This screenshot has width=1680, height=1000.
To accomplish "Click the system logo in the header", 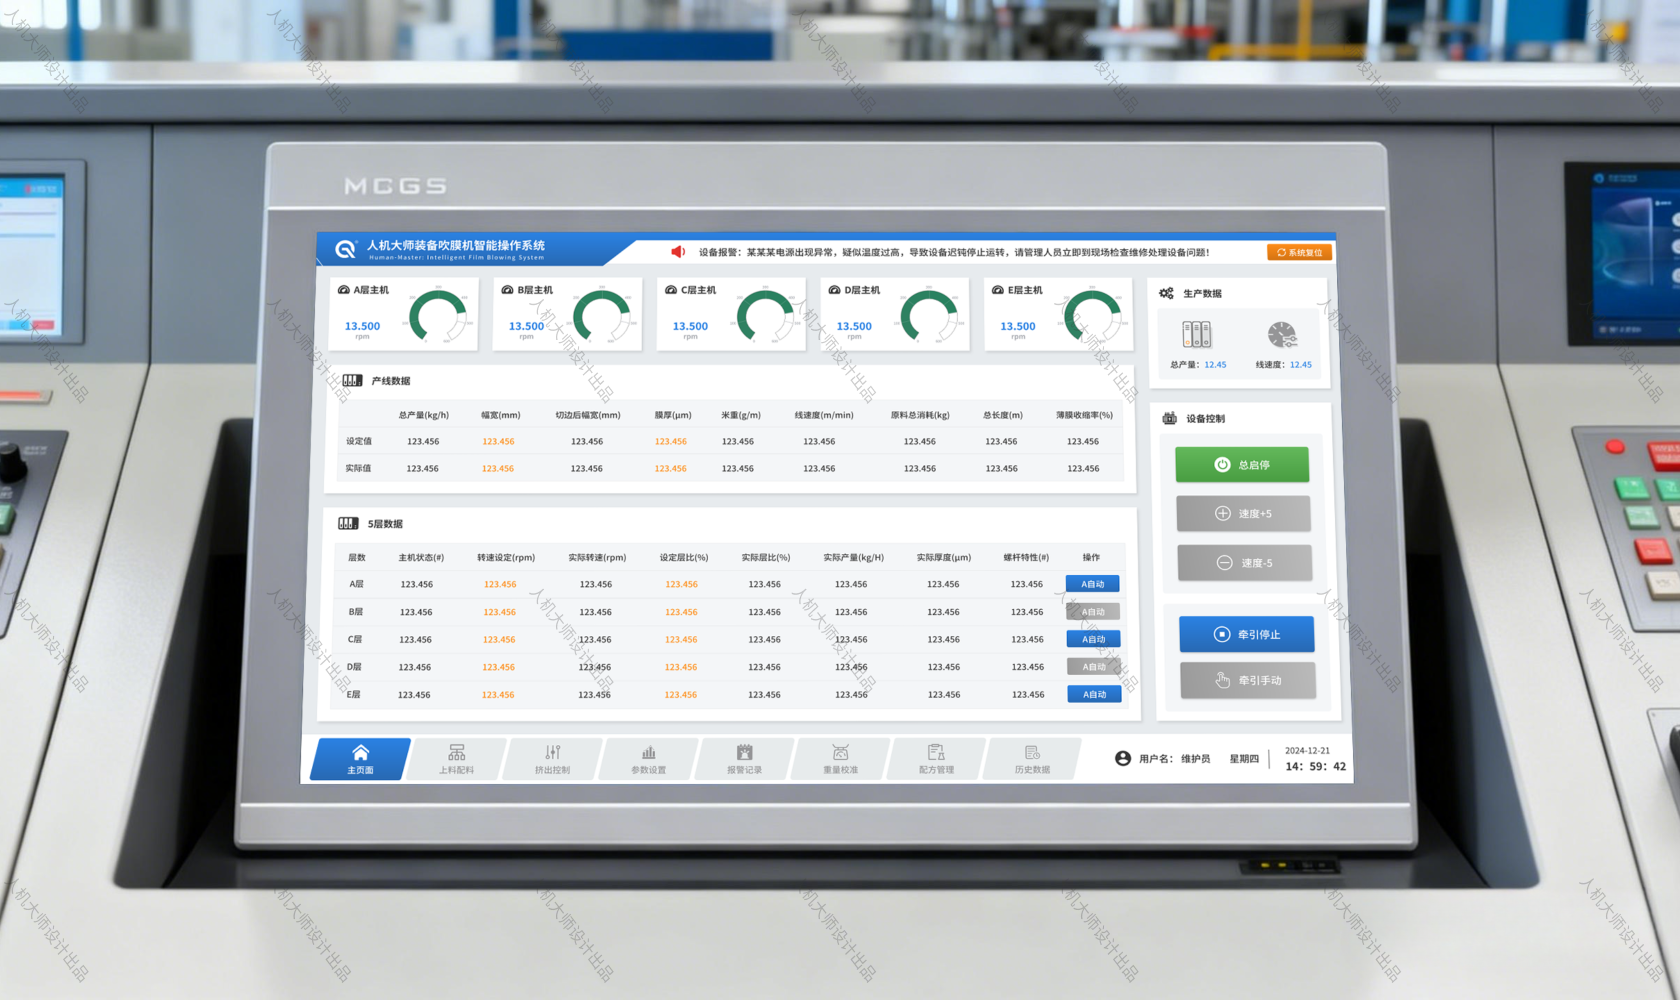I will (x=345, y=249).
